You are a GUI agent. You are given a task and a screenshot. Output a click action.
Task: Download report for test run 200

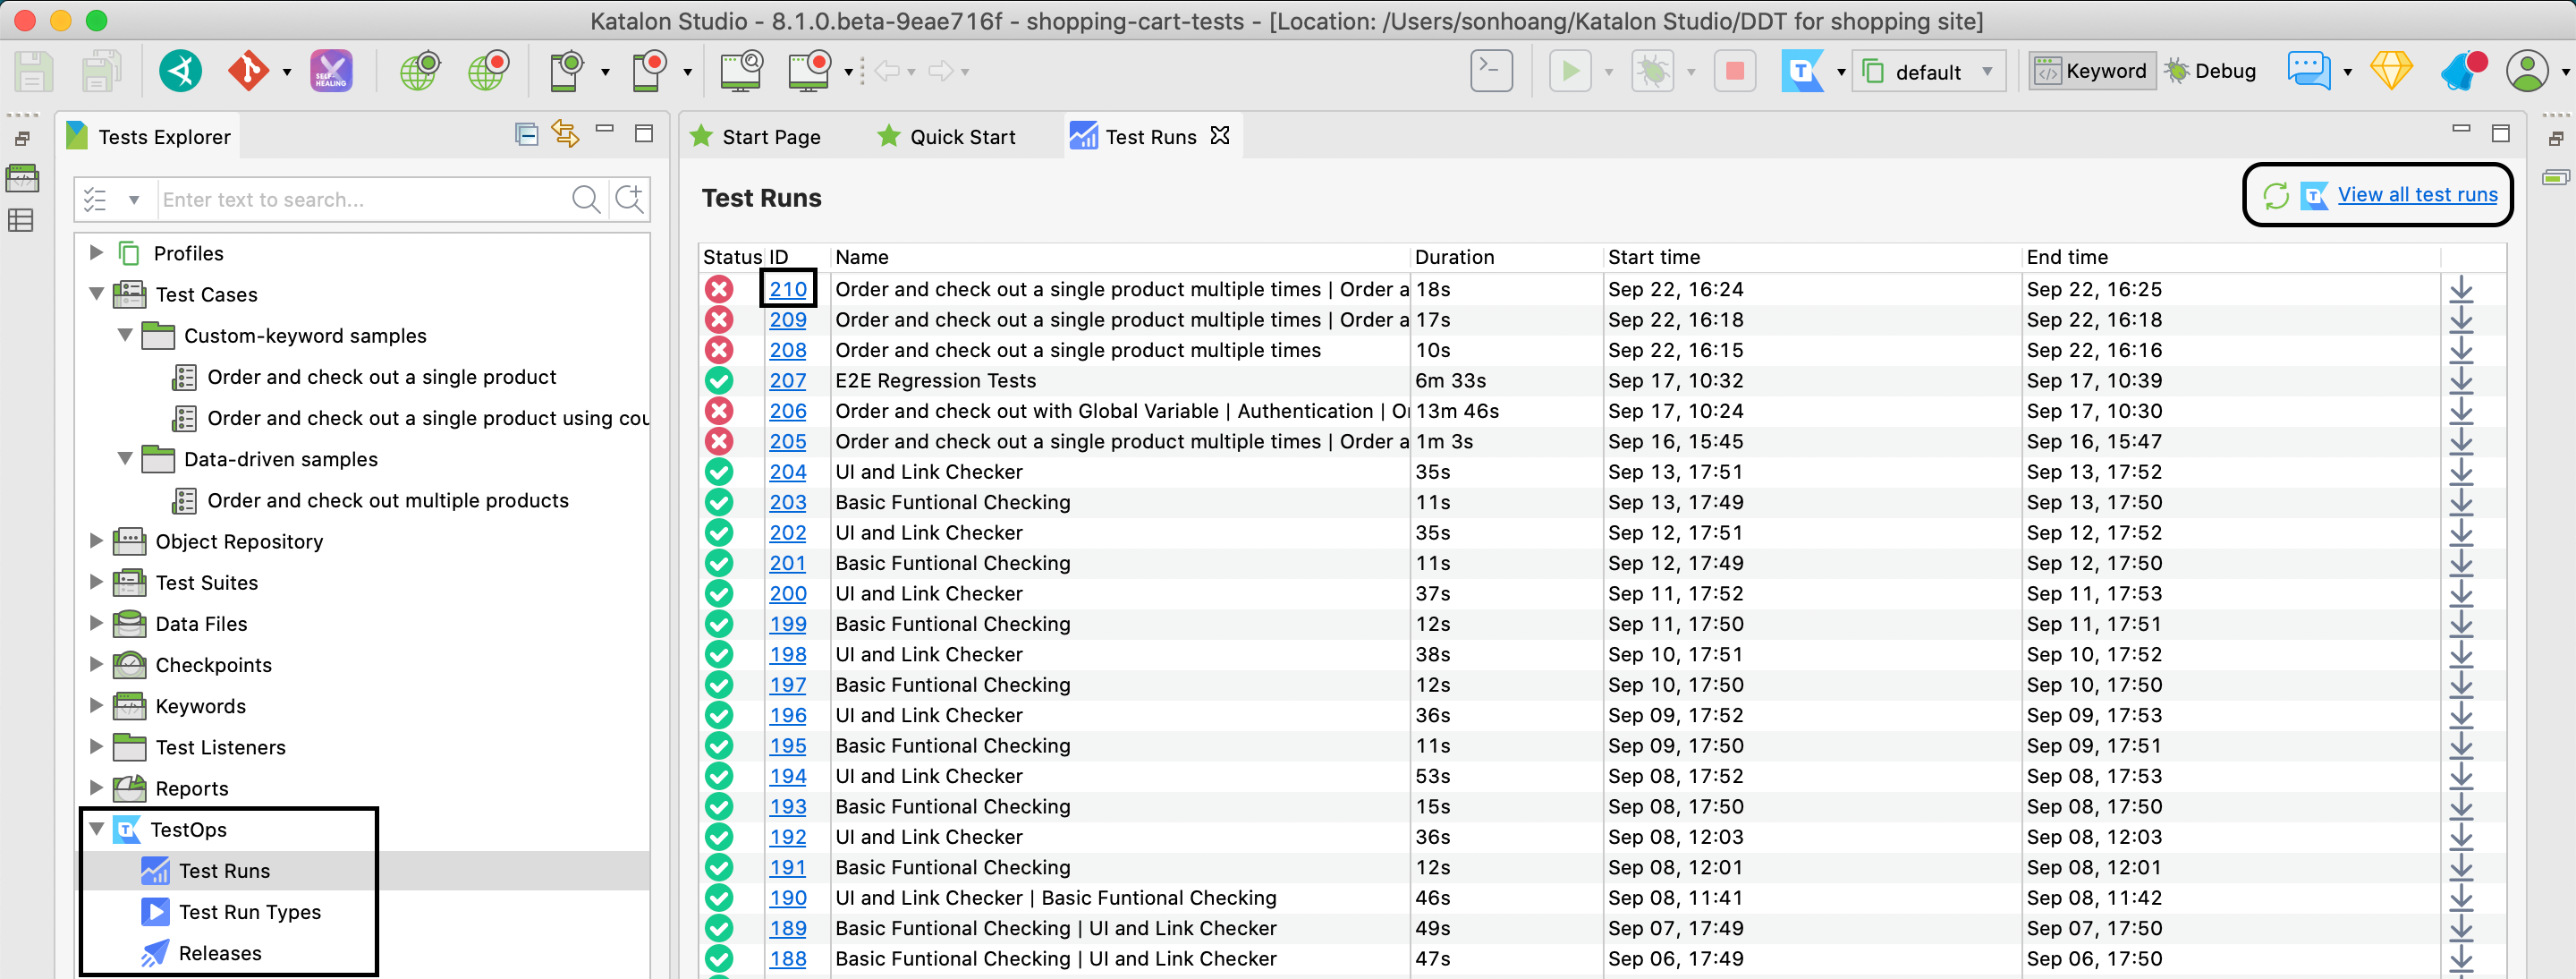2461,594
